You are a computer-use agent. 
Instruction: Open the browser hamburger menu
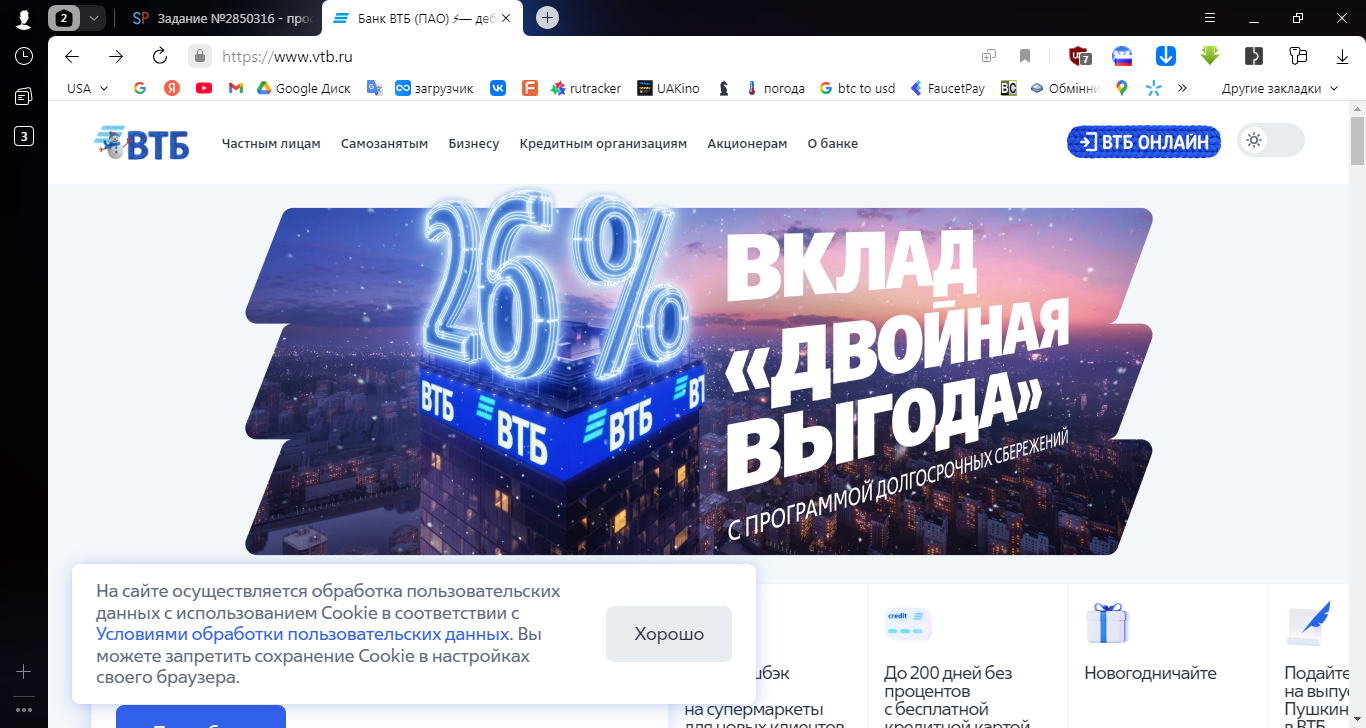point(1210,17)
